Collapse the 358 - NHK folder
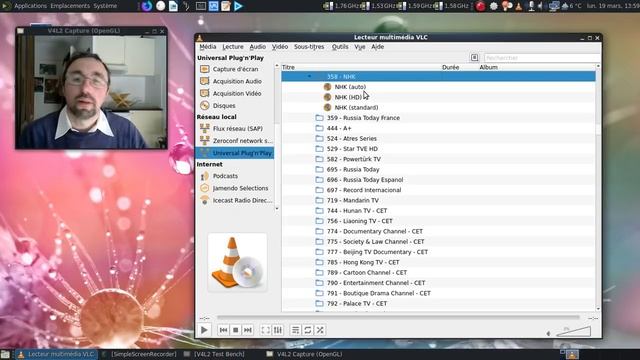This screenshot has width=640, height=360. coord(309,76)
